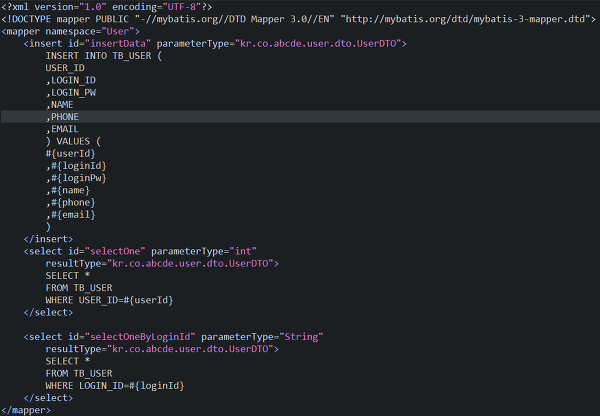This screenshot has height=416, width=600.
Task: Click "WHERE USER_ID=#{userId}" line
Action: click(x=109, y=300)
